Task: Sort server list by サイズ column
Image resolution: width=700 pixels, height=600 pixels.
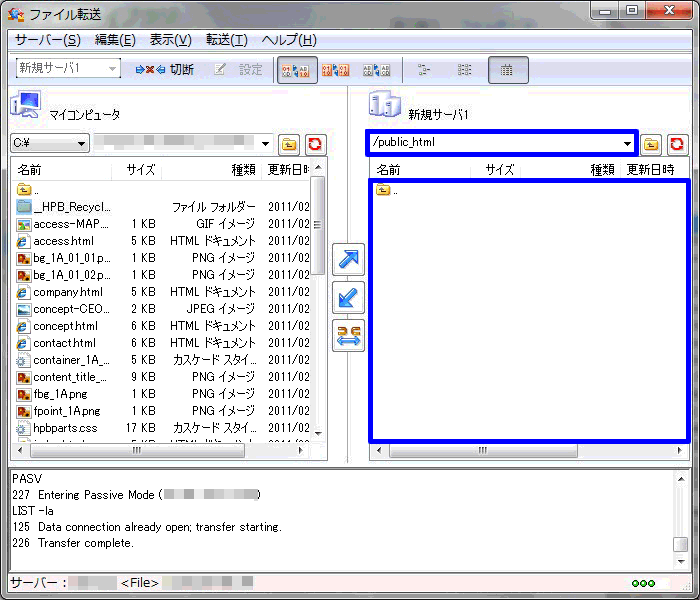Action: coord(495,170)
